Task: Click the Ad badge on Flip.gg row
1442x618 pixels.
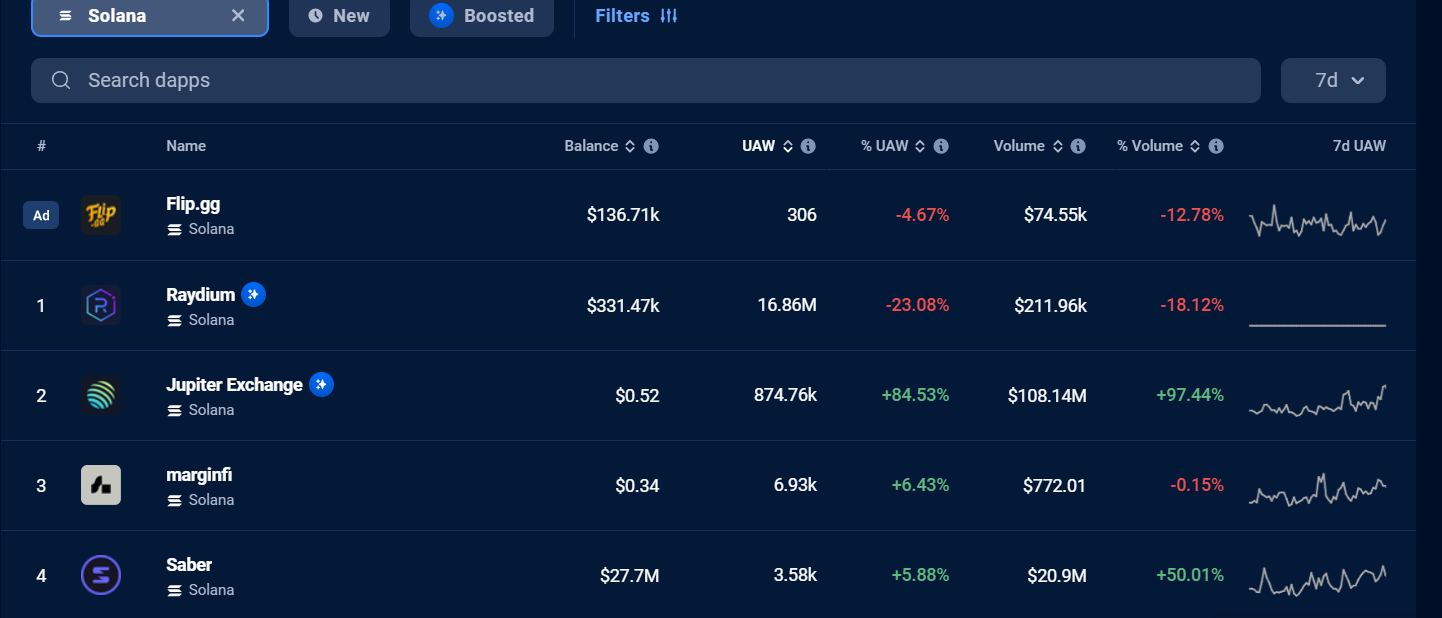Action: pyautogui.click(x=41, y=215)
